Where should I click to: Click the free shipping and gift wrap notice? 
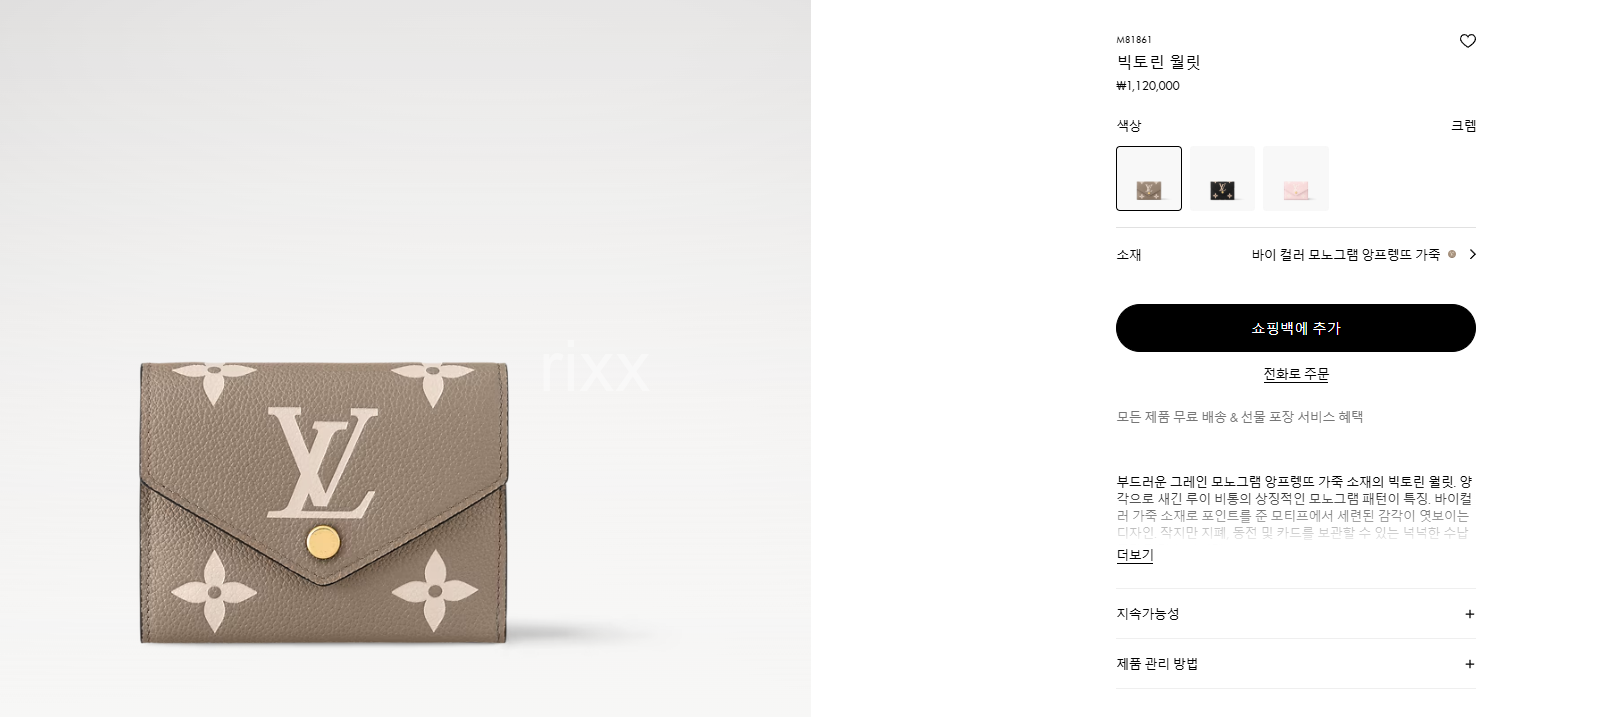1240,417
